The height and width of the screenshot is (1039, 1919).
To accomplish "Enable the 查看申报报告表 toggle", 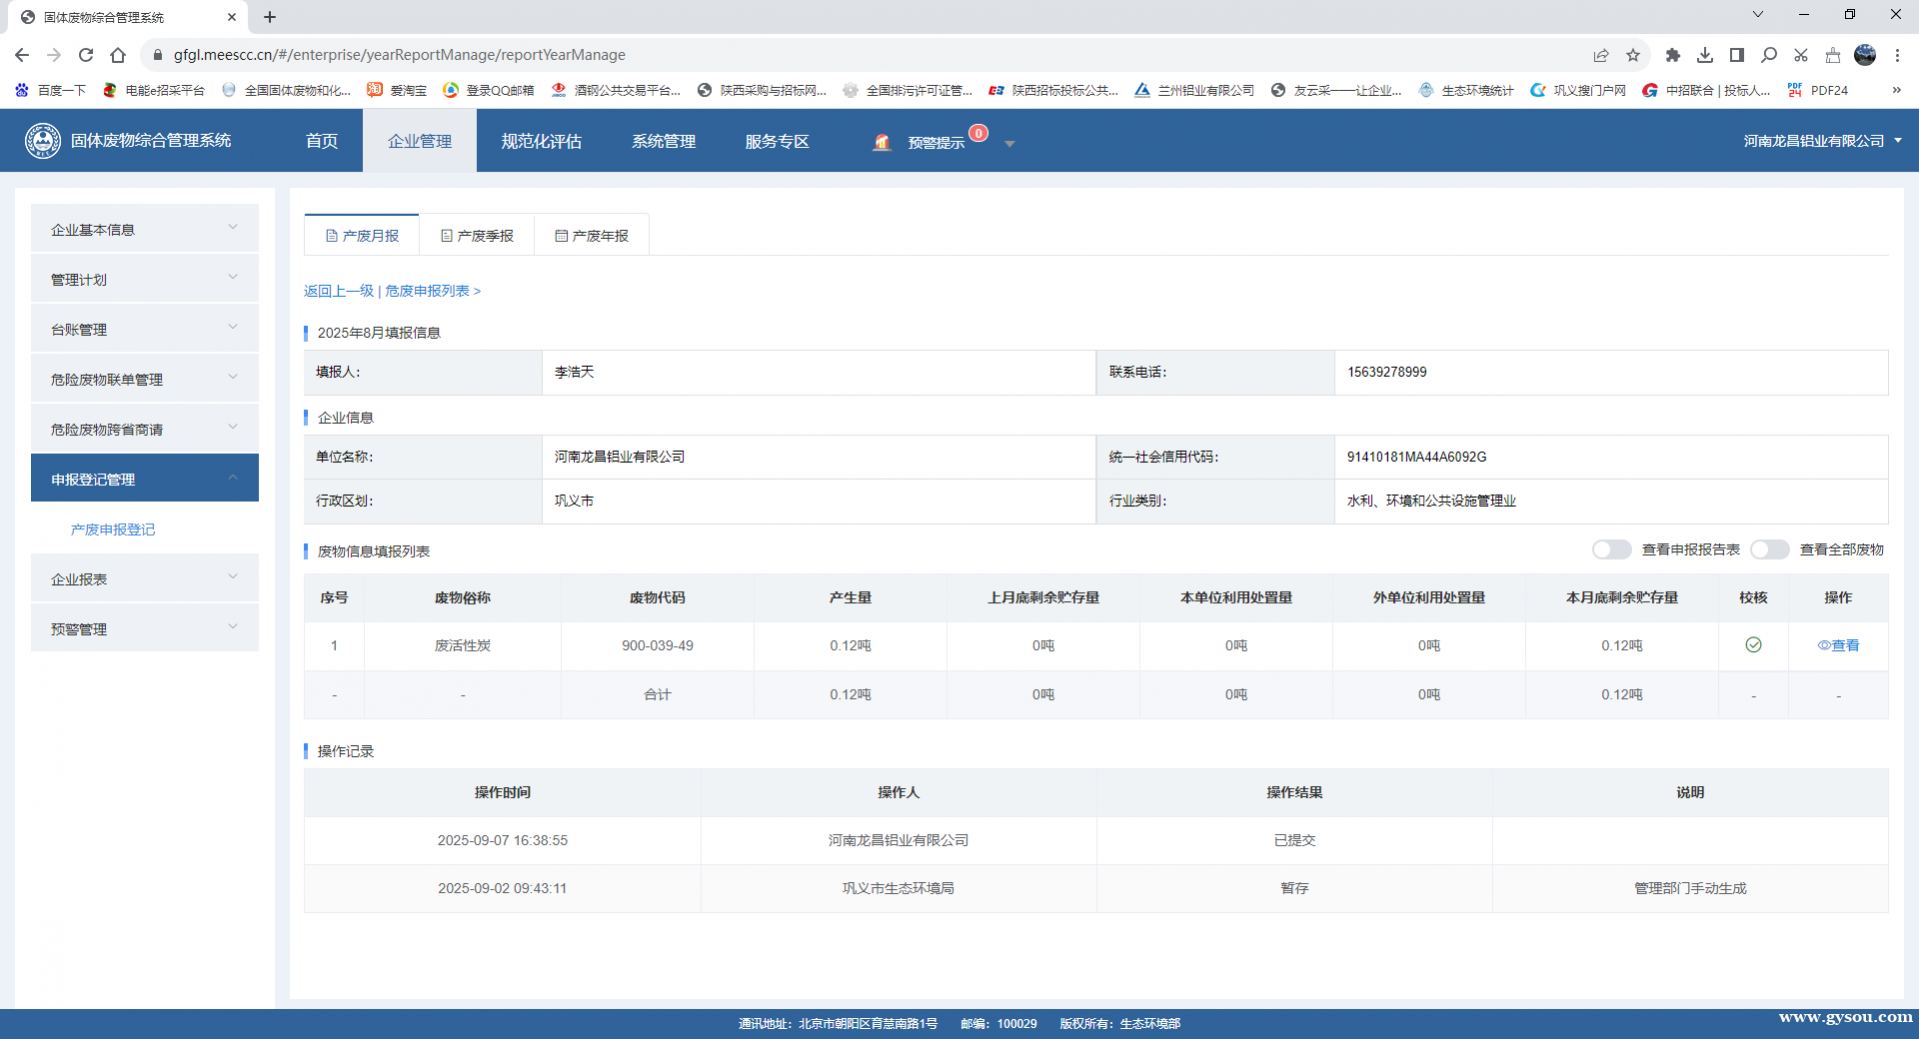I will pyautogui.click(x=1611, y=550).
